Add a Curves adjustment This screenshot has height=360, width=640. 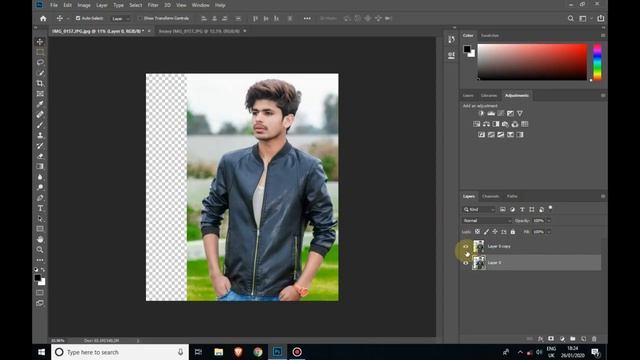point(501,113)
